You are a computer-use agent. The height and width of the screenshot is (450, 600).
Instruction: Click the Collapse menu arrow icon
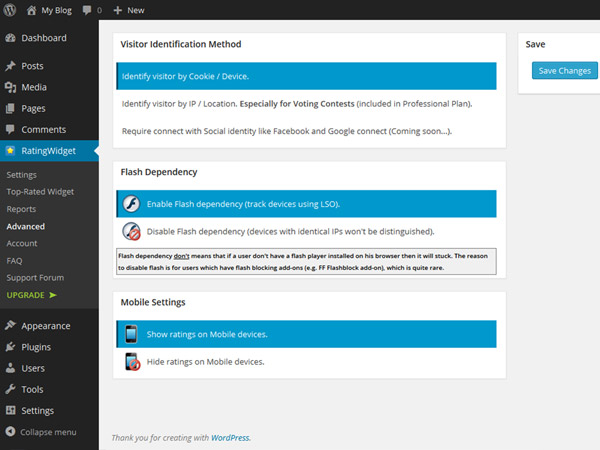(10, 432)
